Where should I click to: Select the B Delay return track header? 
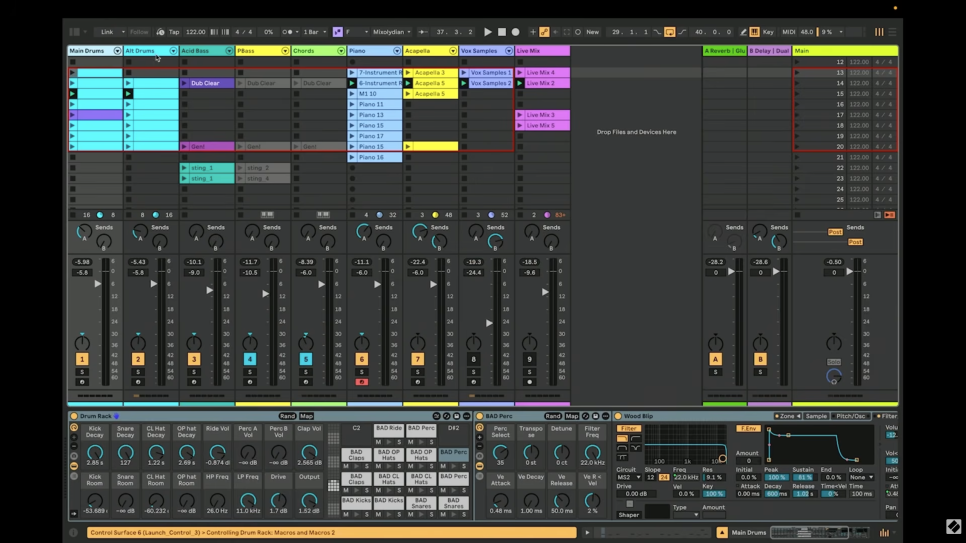pyautogui.click(x=769, y=51)
